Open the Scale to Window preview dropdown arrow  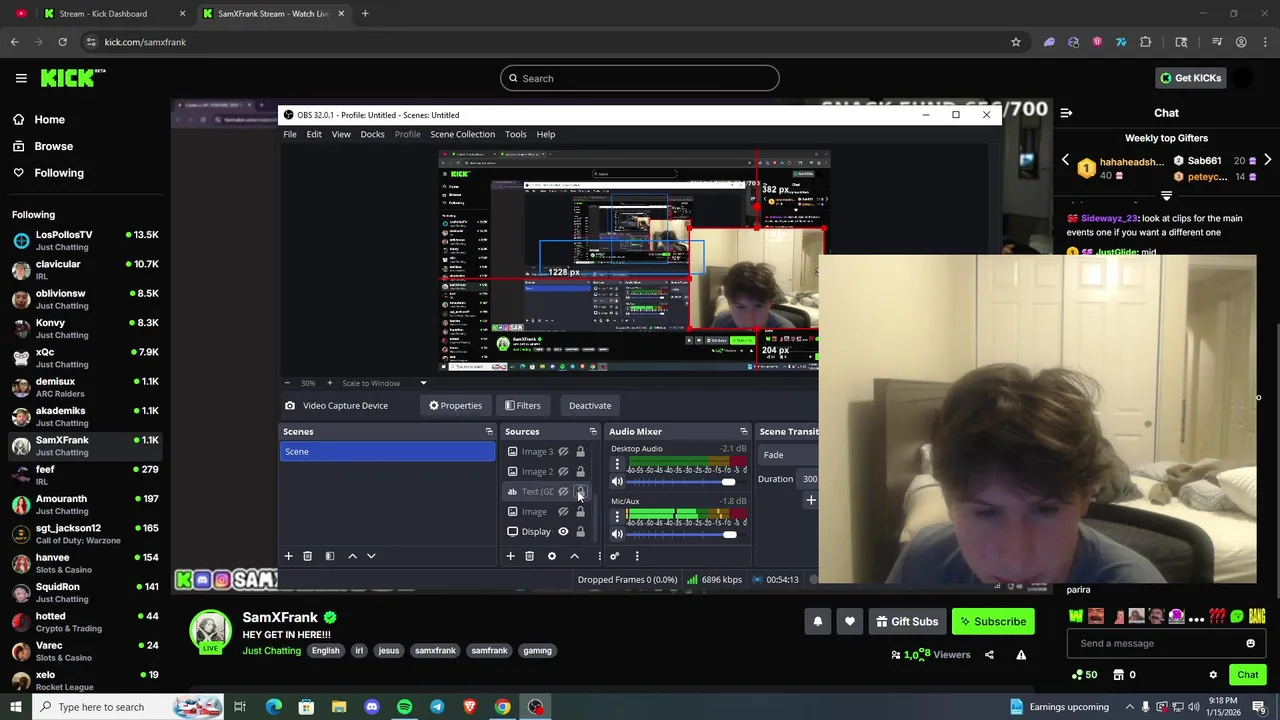tap(423, 383)
